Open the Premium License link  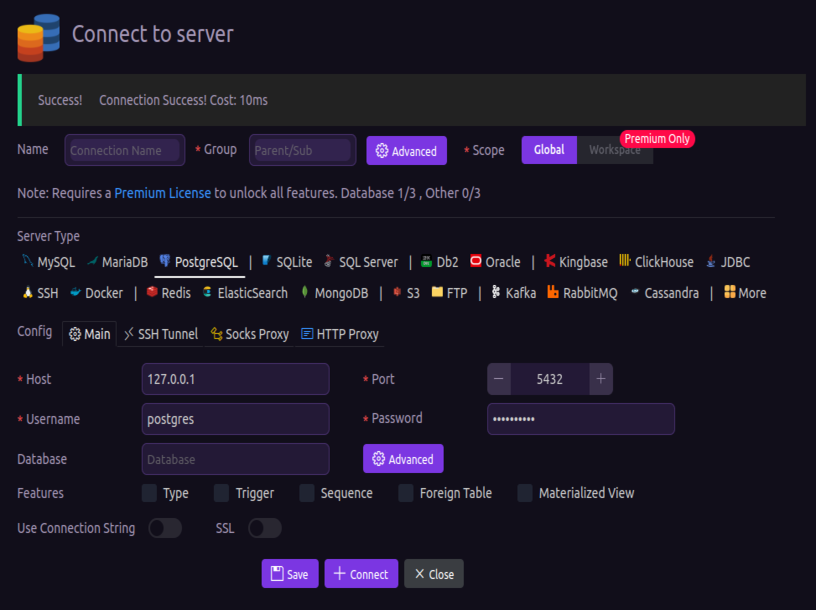(x=162, y=193)
